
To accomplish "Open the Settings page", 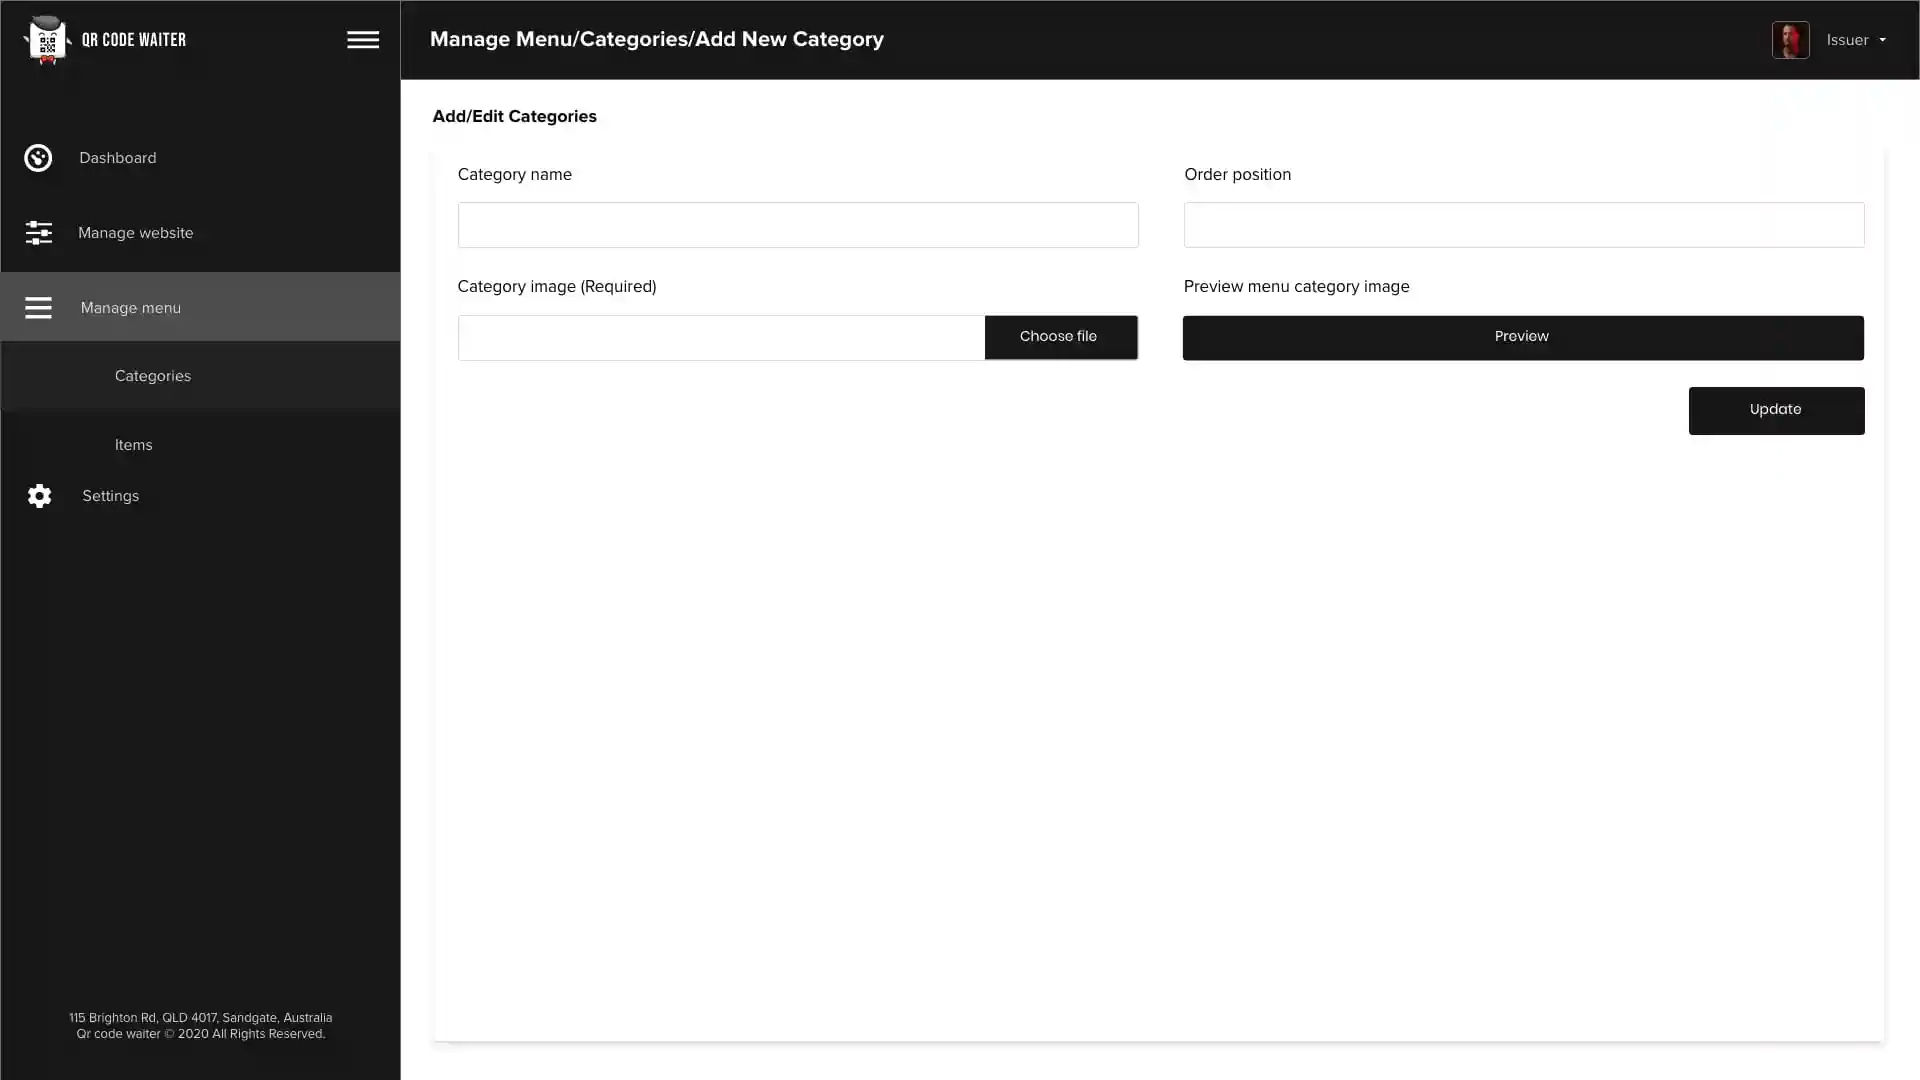I will click(x=110, y=496).
